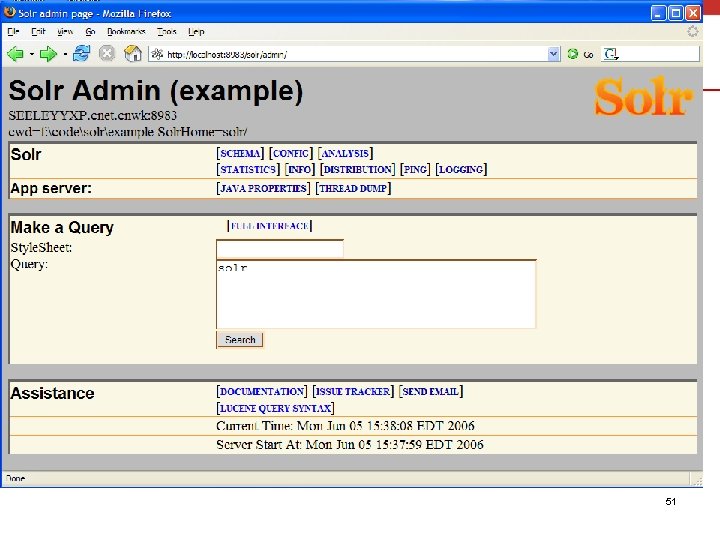
Task: Open the FULL INTERFACE link
Action: [270, 226]
